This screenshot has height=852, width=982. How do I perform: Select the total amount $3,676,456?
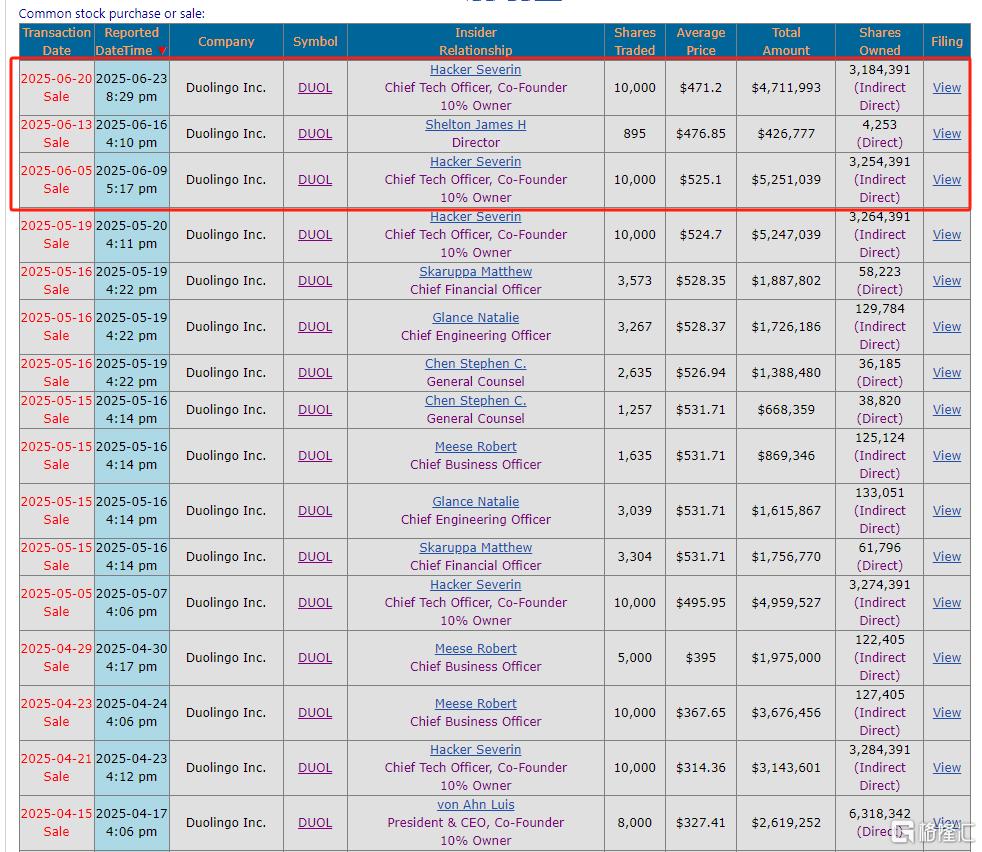tap(786, 713)
